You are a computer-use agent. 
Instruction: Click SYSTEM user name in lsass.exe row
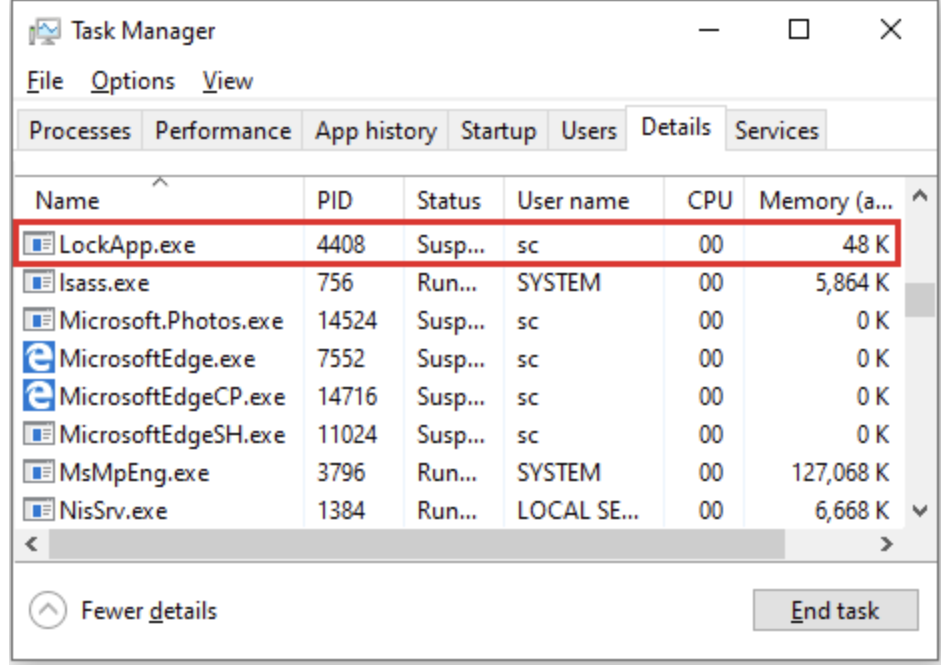click(559, 283)
